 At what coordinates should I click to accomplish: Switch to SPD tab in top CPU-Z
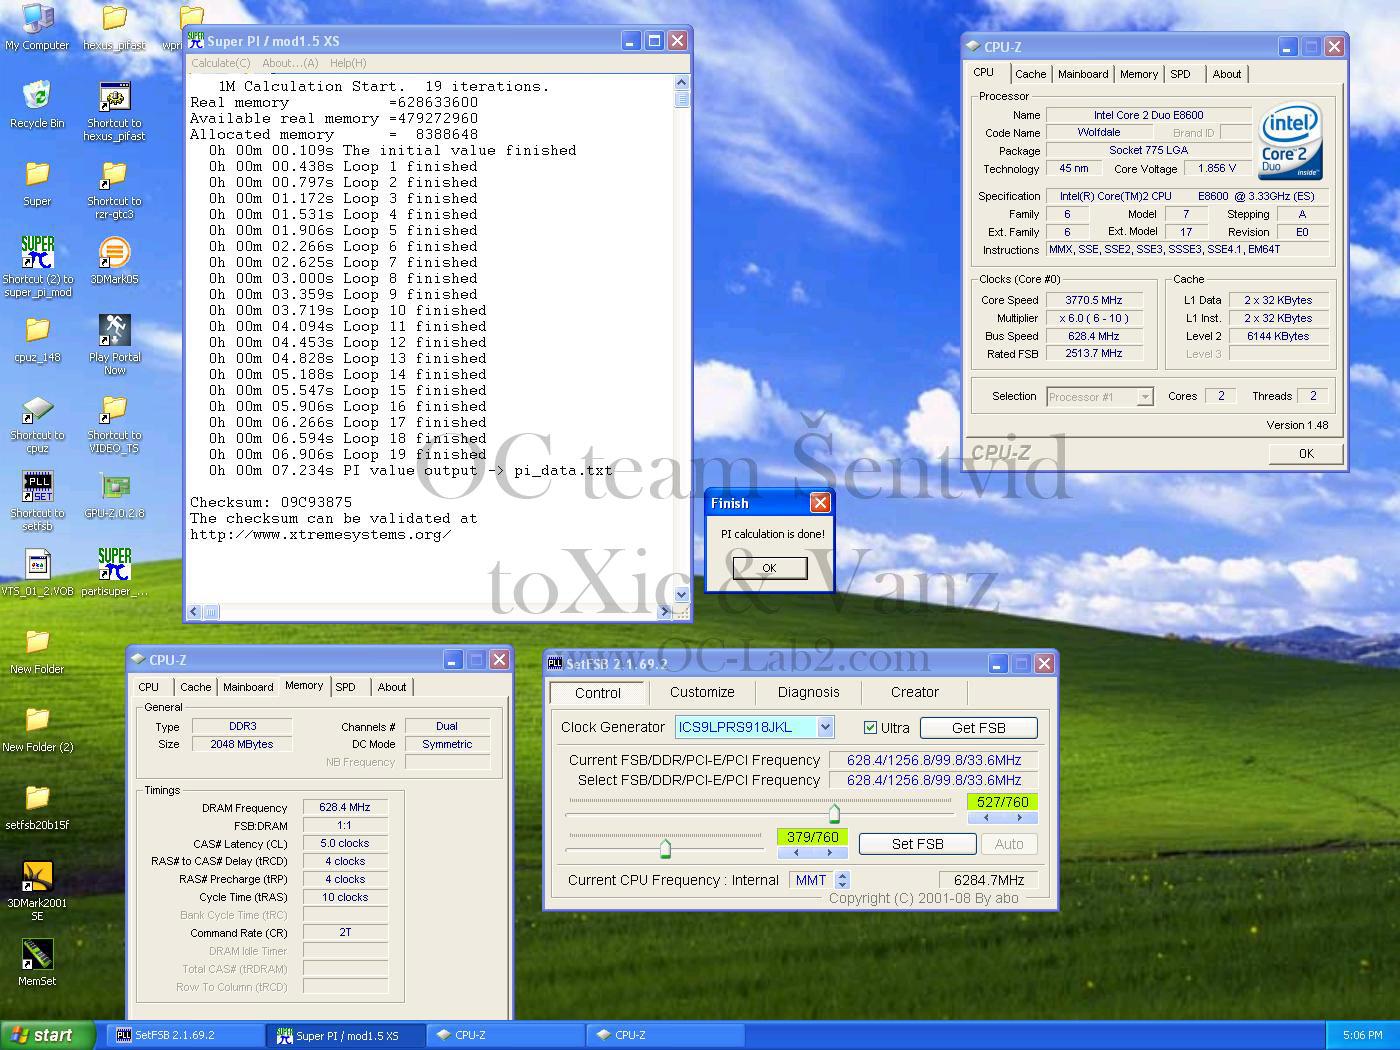pos(1180,74)
